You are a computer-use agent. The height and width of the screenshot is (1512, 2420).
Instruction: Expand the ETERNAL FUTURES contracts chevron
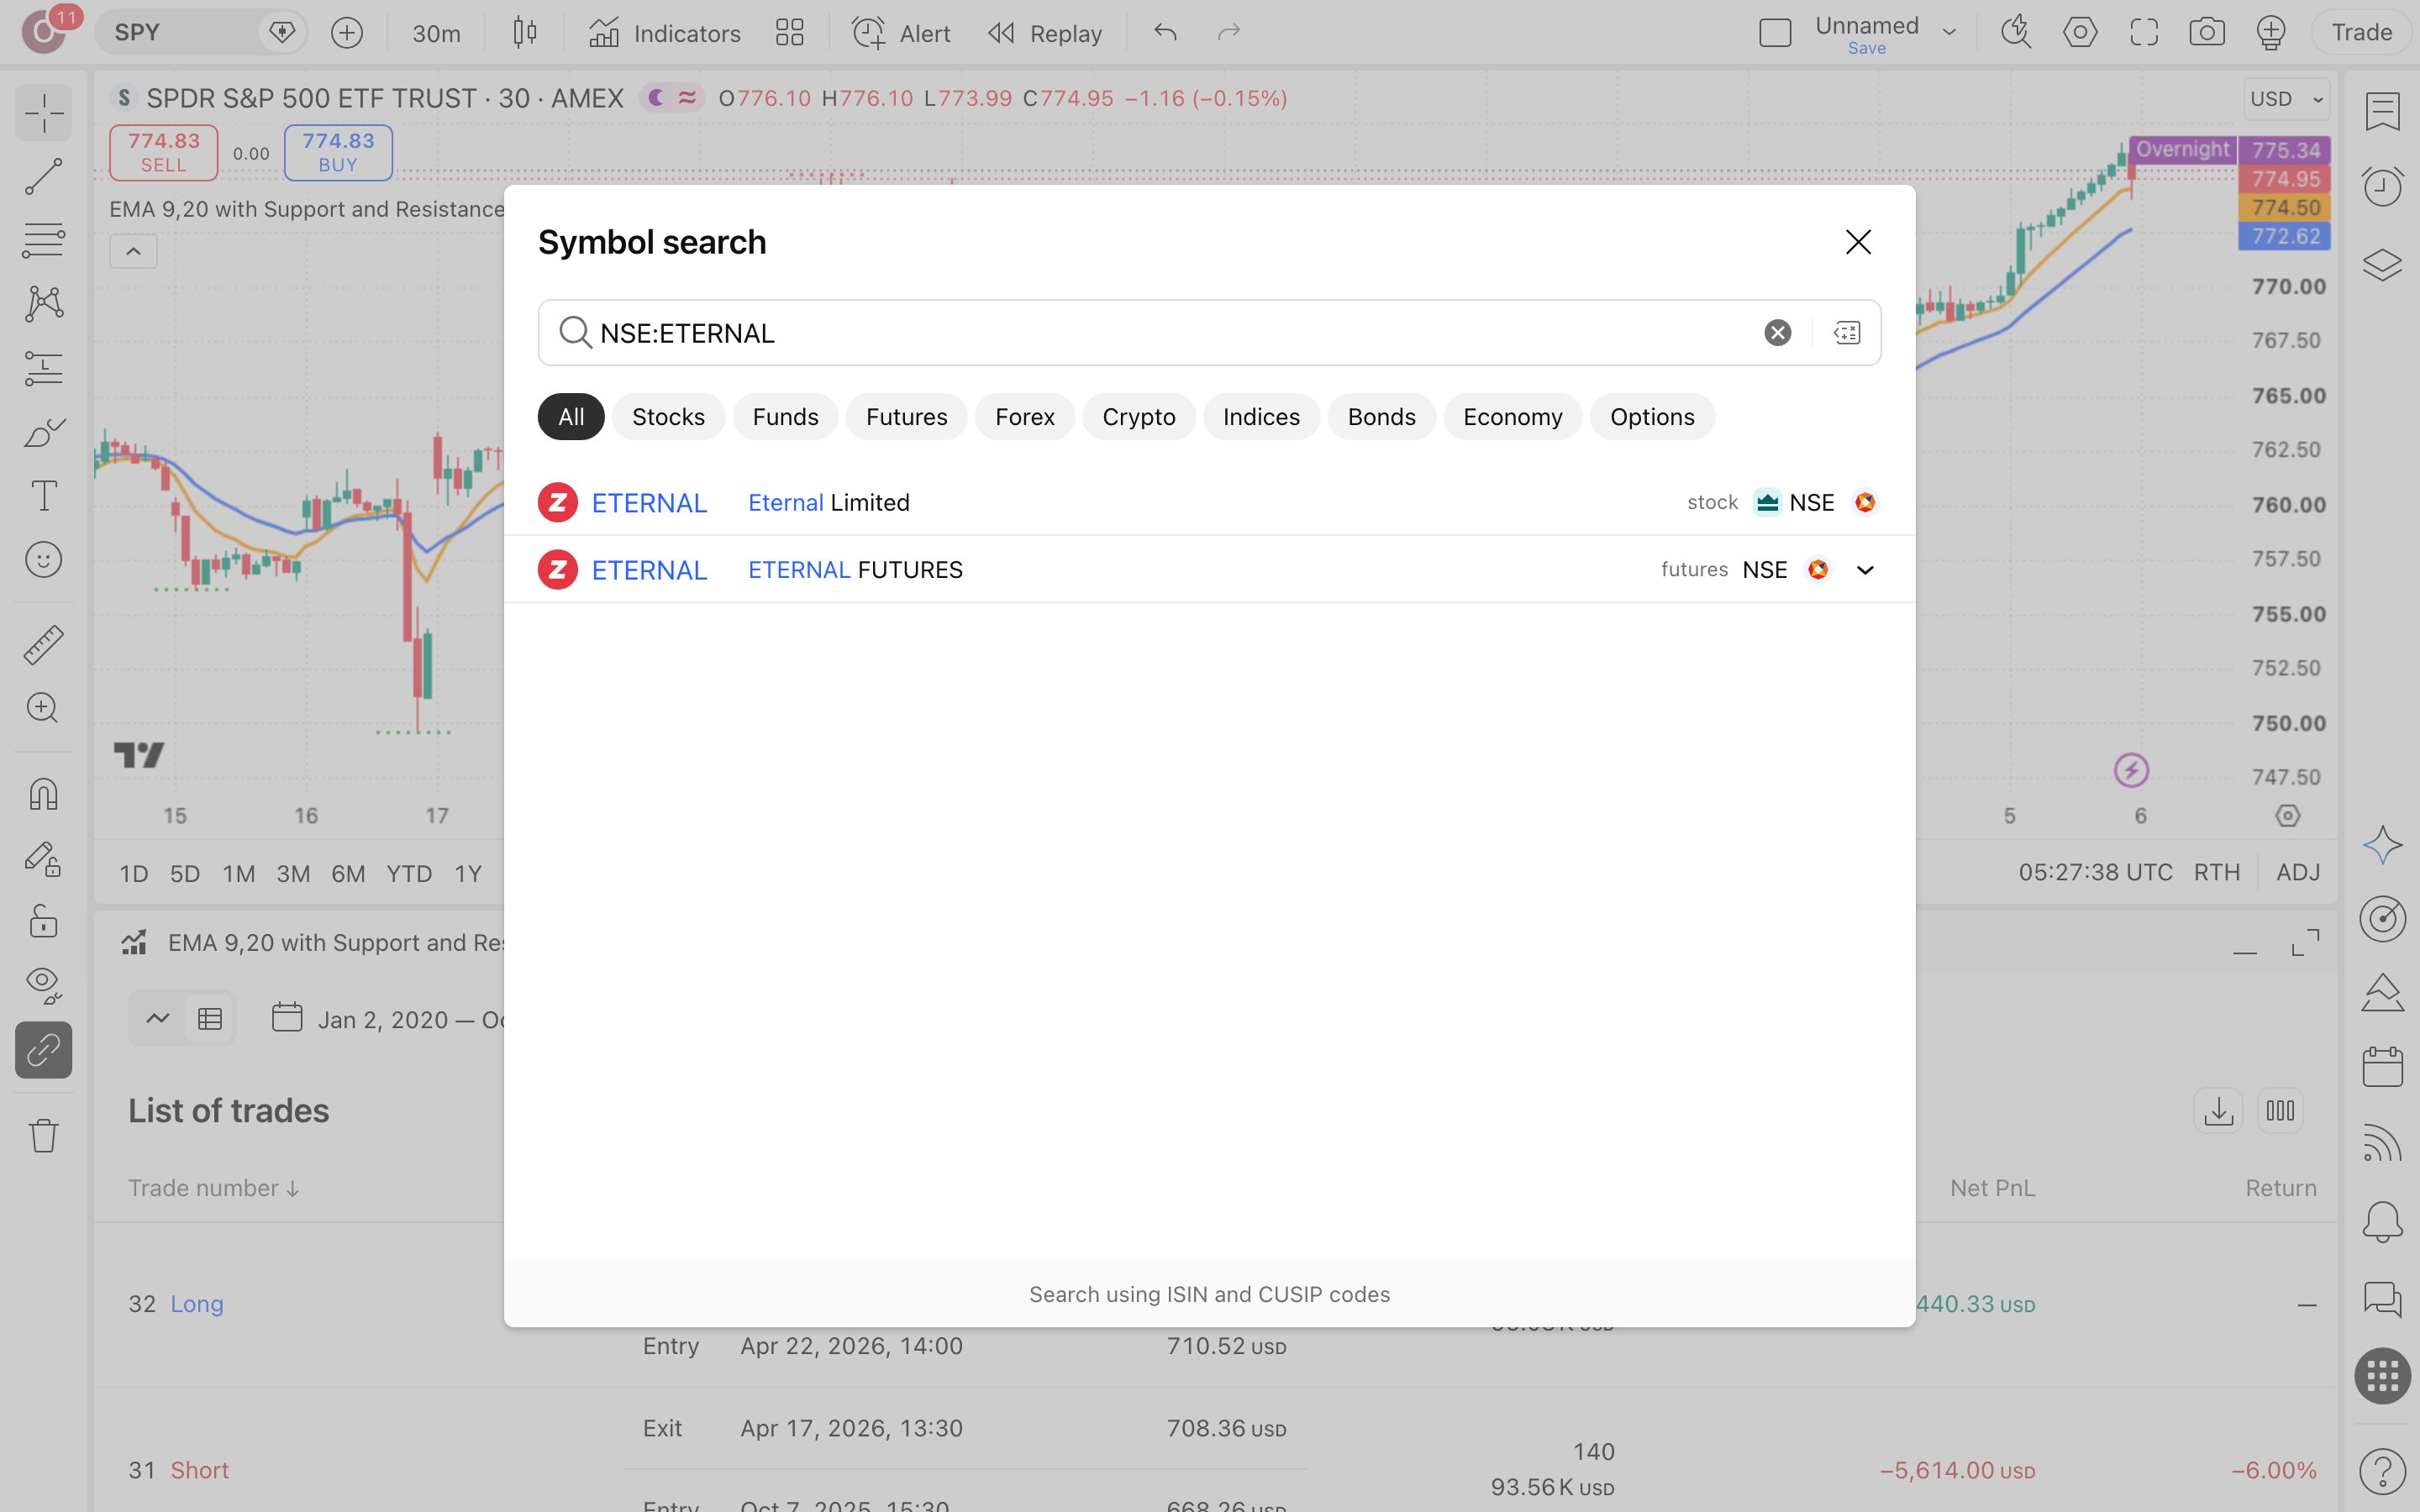(x=1865, y=570)
